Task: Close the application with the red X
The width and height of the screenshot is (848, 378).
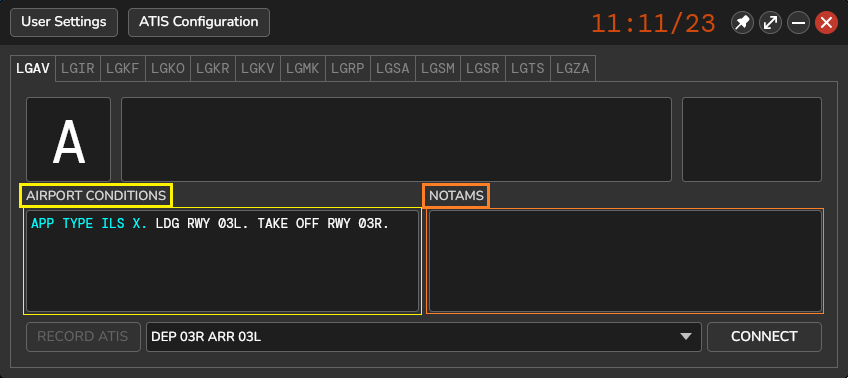Action: click(x=826, y=23)
